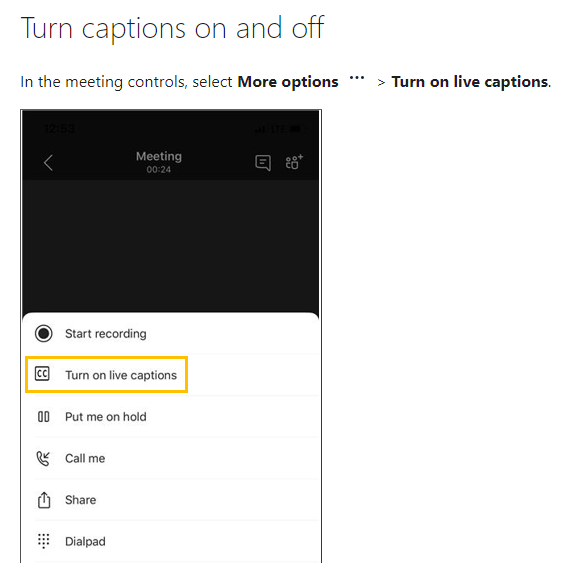Tap the back chevron beside Meeting title

[x=49, y=163]
